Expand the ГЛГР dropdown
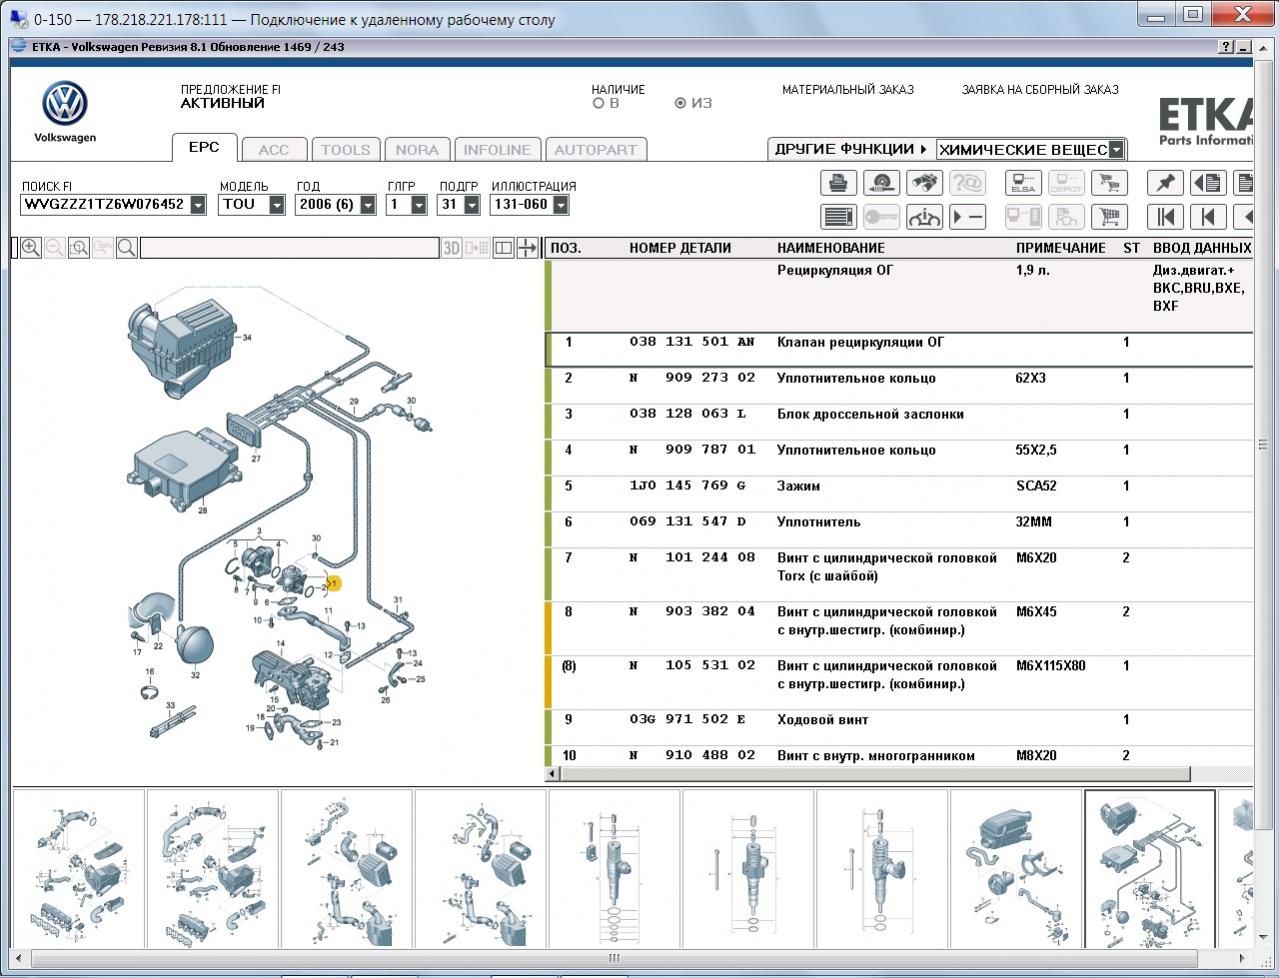 (419, 205)
